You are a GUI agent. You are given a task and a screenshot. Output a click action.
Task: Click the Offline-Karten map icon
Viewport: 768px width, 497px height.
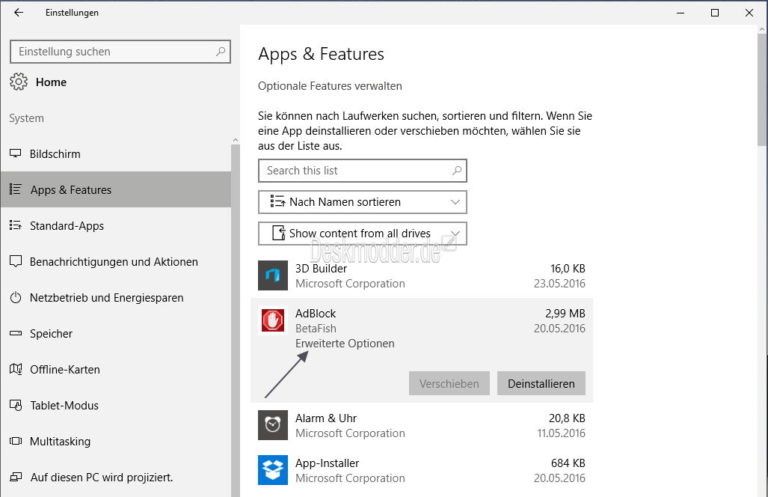[16, 369]
